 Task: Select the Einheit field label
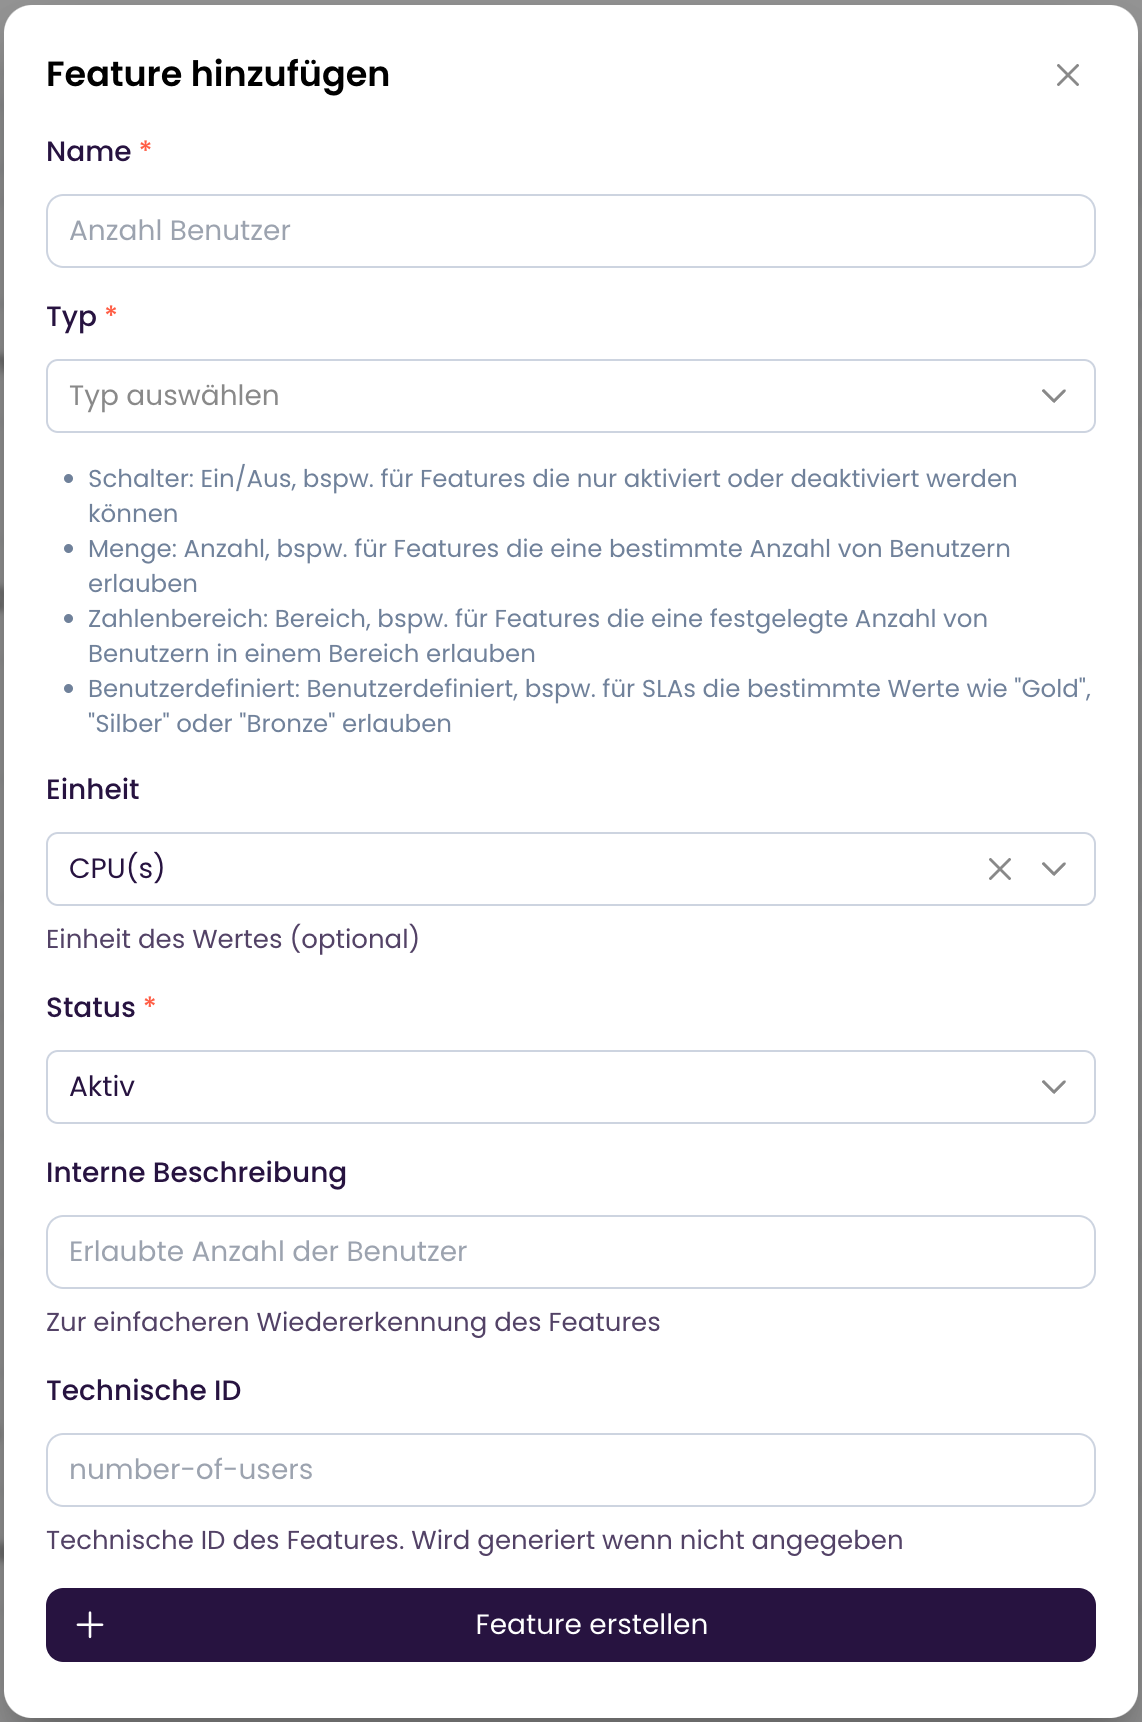93,789
